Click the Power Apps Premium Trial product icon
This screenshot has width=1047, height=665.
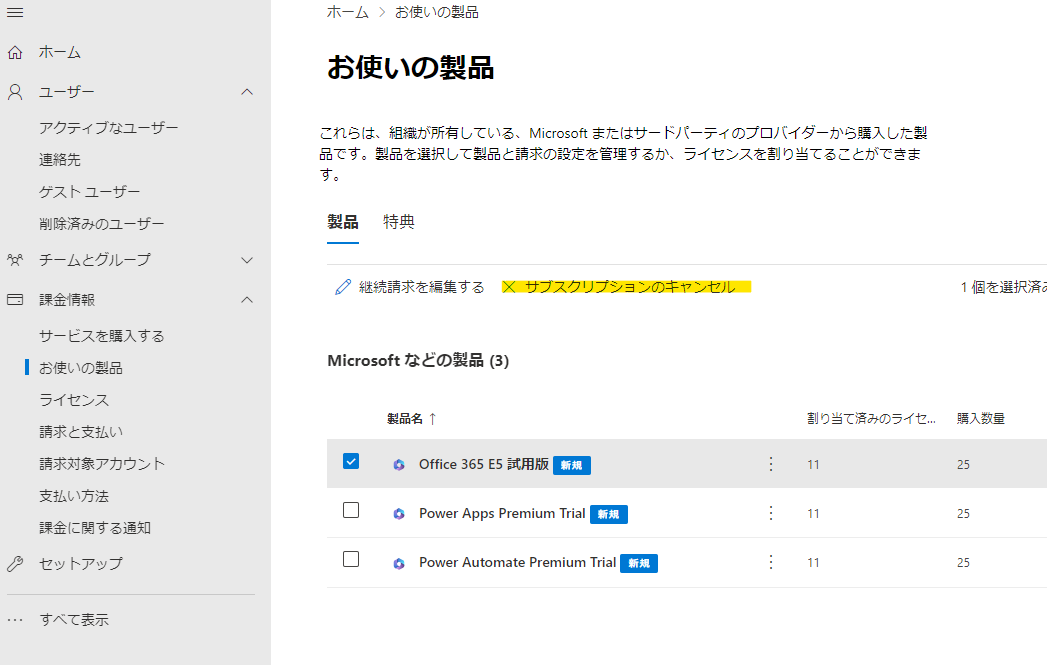[399, 513]
